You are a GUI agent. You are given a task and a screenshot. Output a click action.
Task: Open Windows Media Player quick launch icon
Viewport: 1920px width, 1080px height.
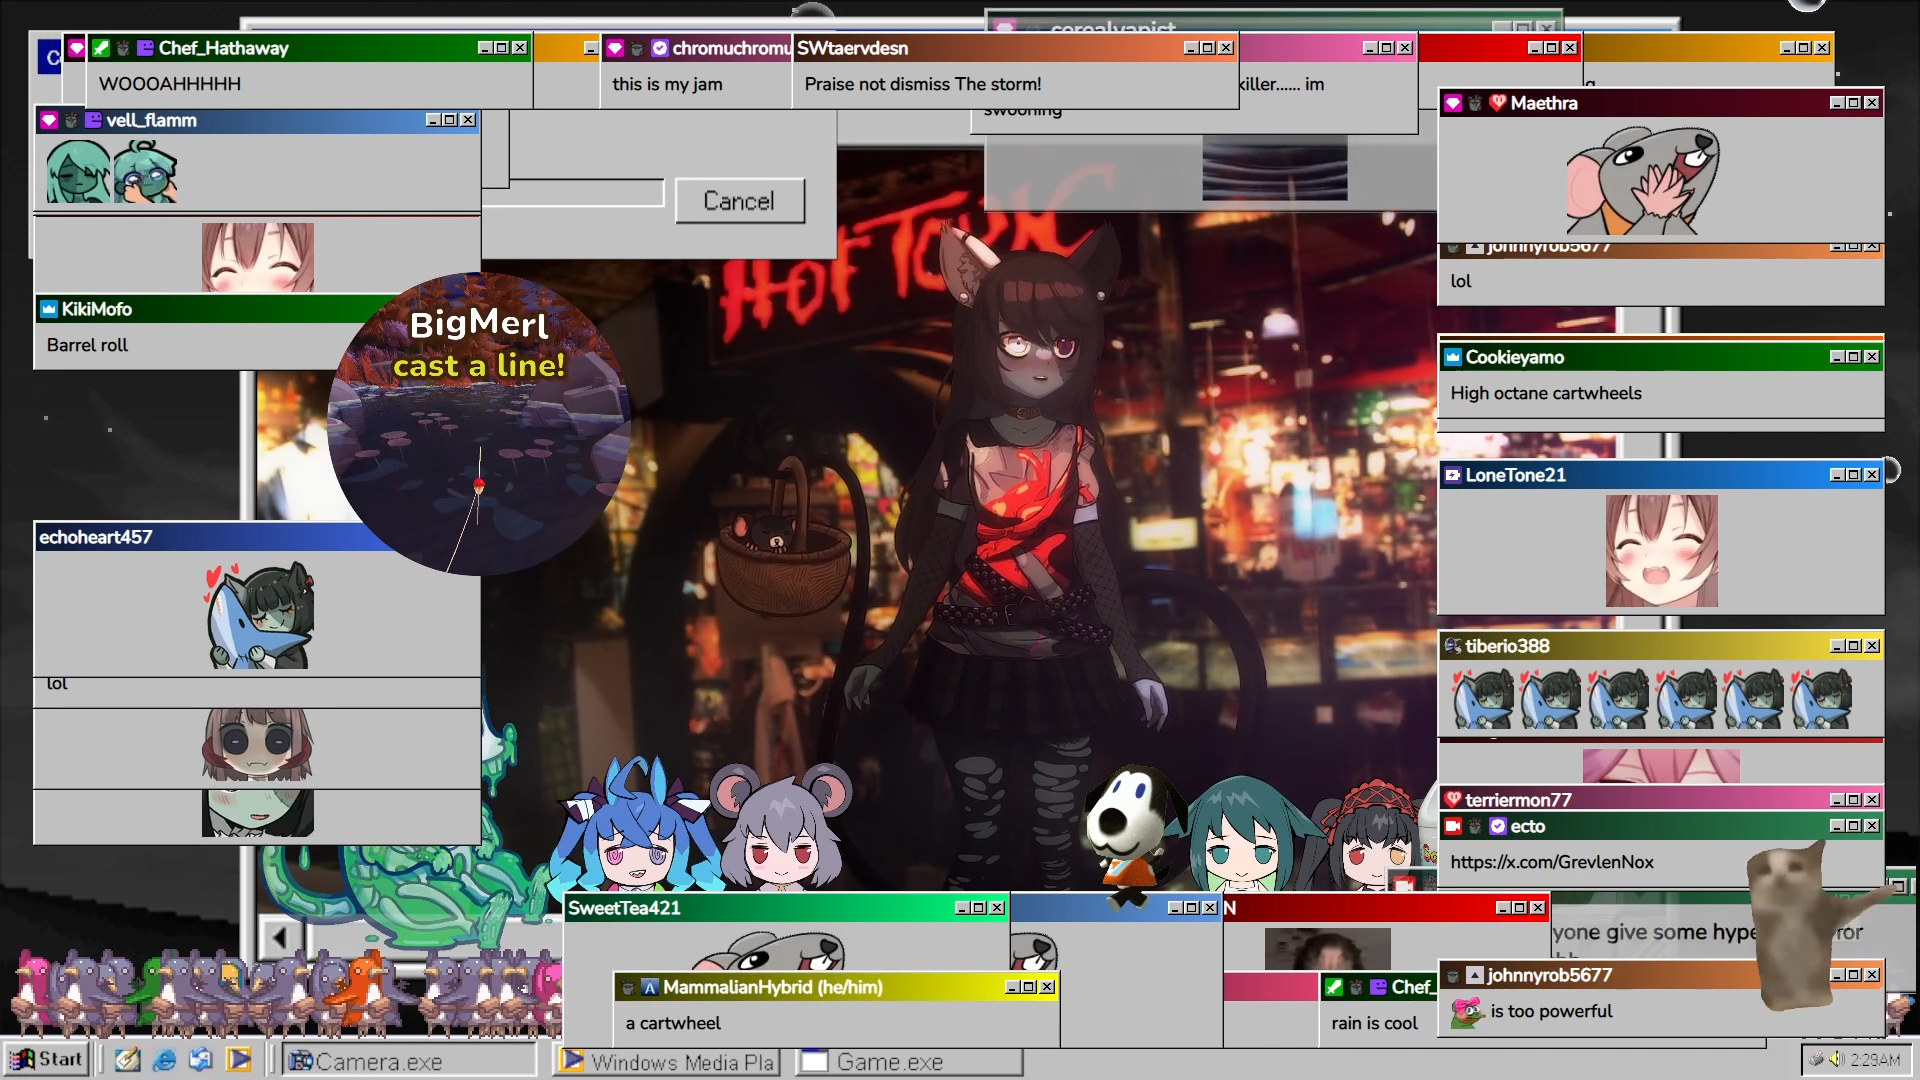point(239,1060)
